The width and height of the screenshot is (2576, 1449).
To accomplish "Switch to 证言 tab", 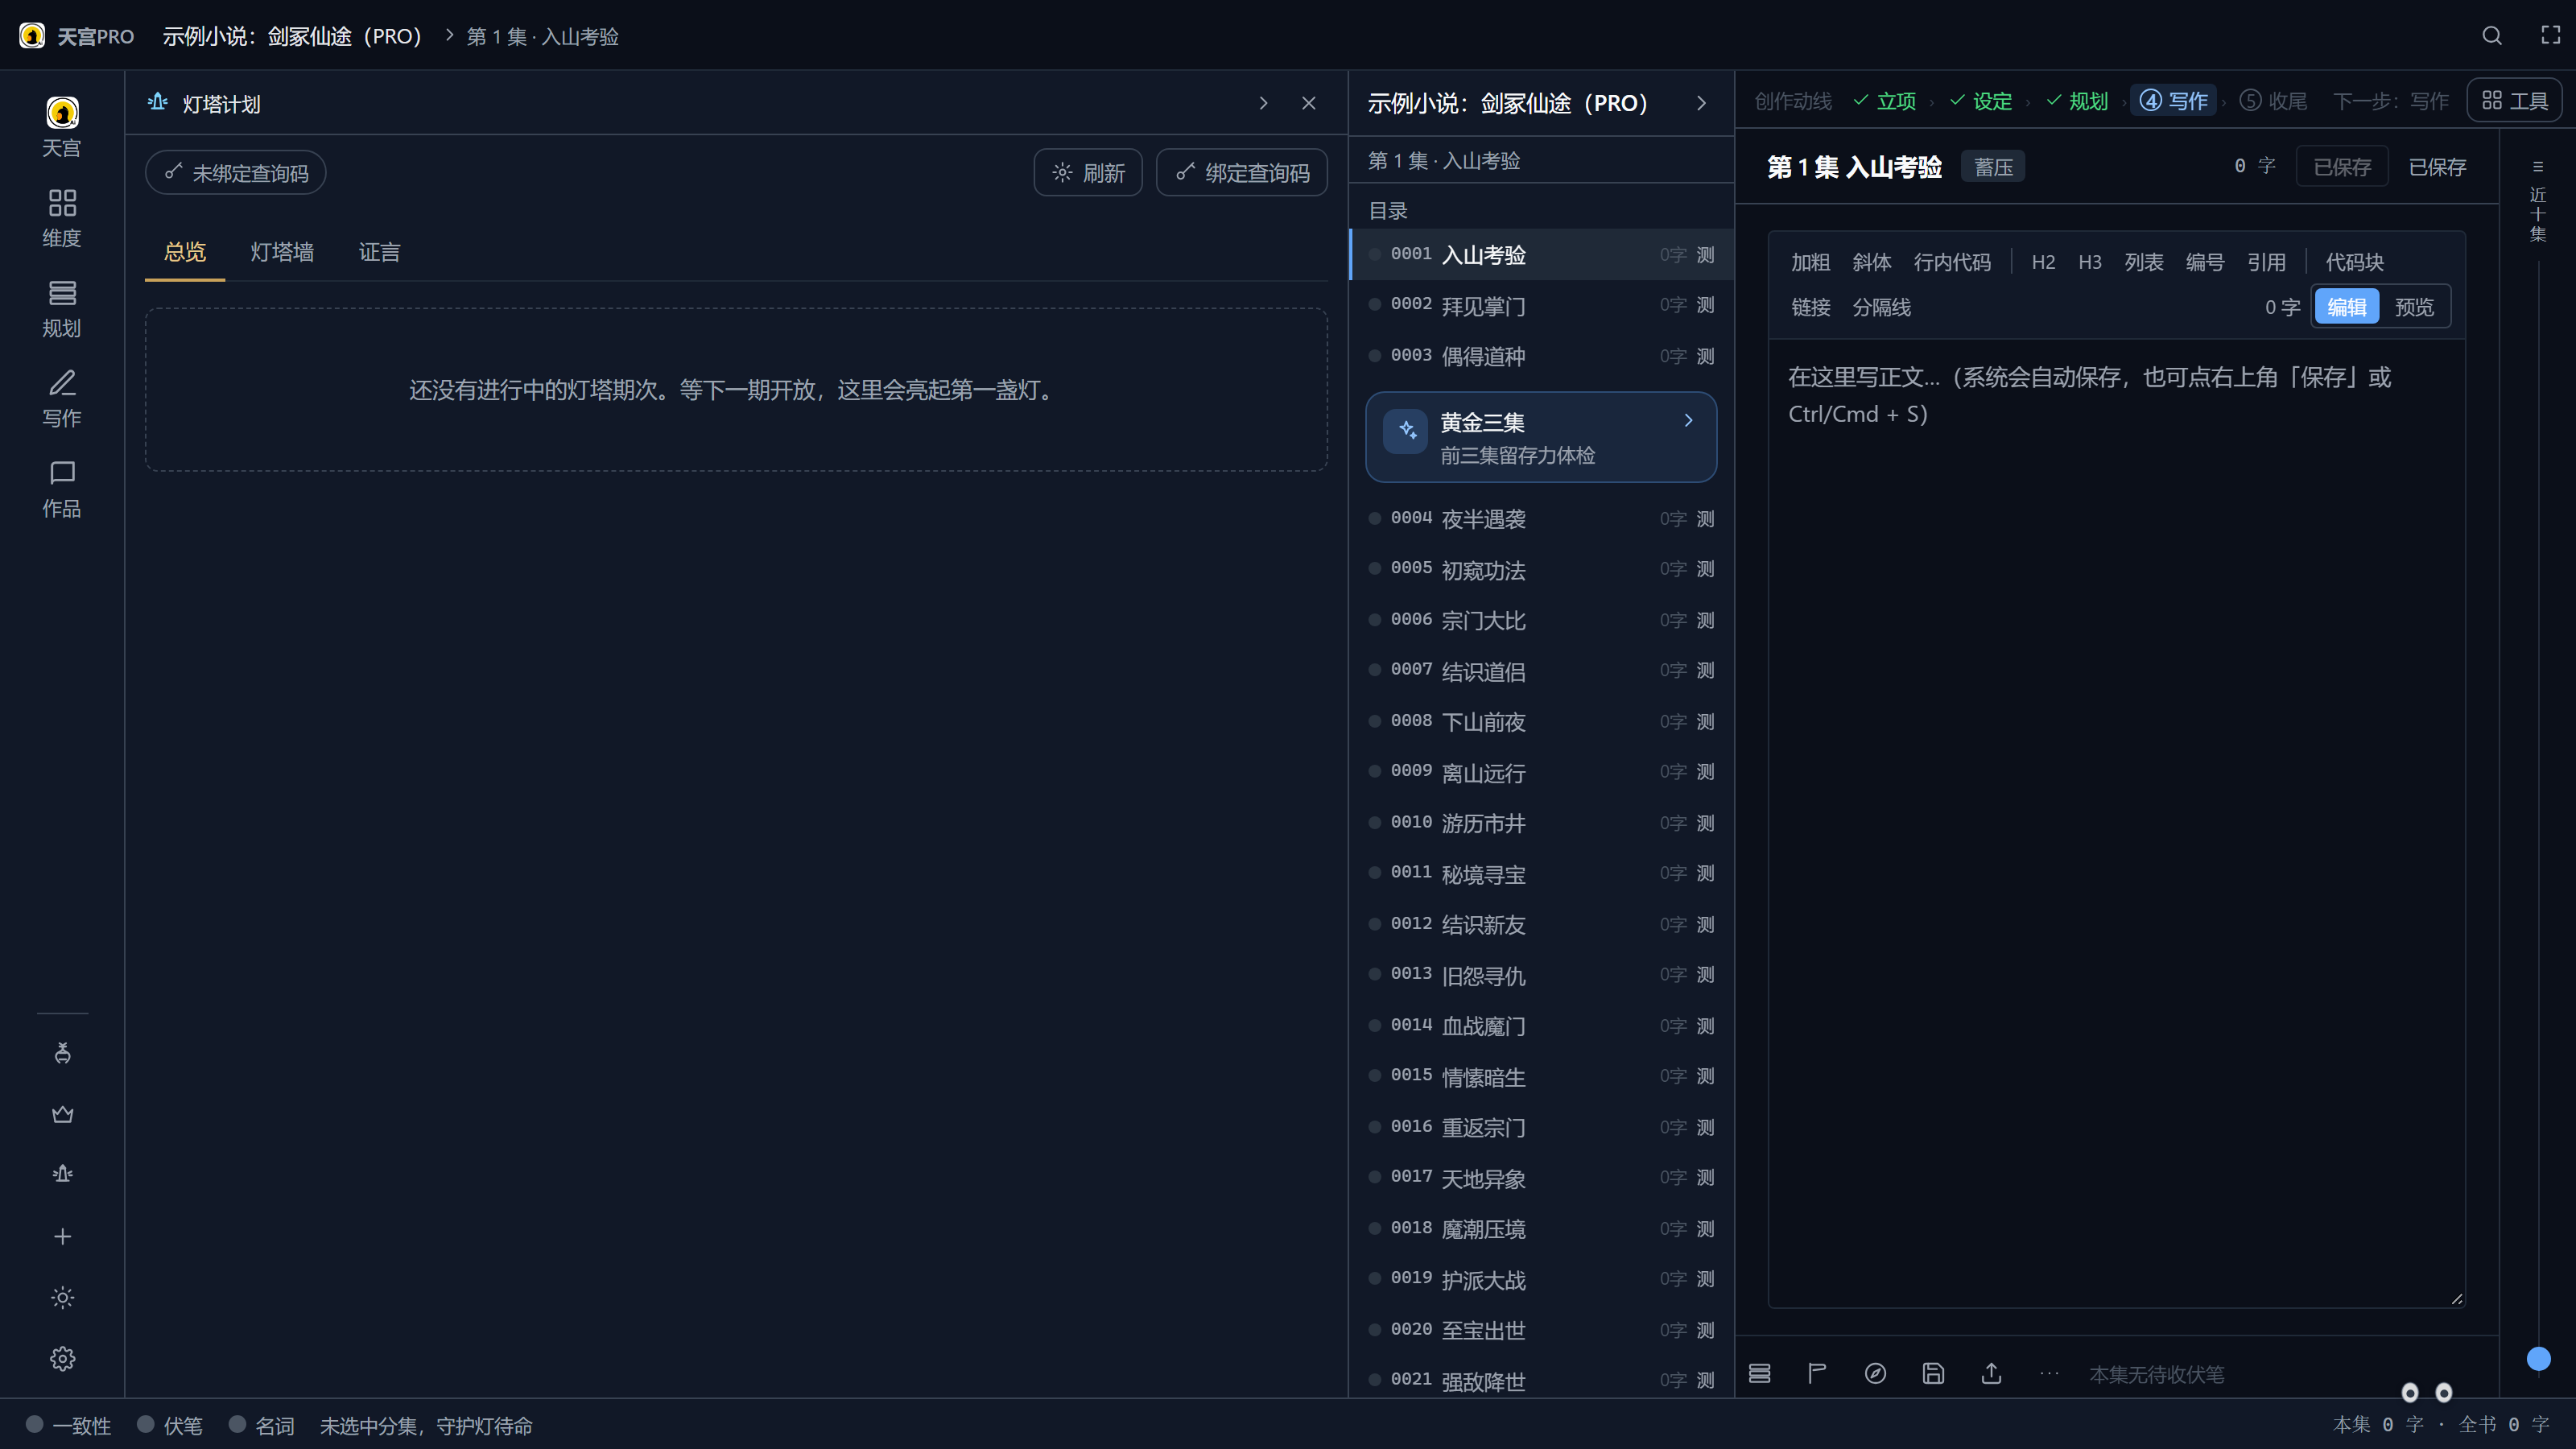I will pyautogui.click(x=379, y=252).
